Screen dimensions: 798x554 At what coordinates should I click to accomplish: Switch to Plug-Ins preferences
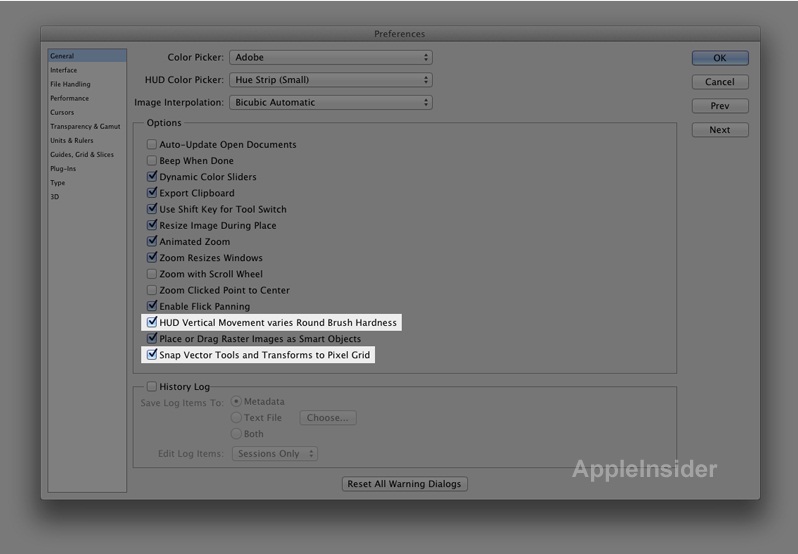(x=63, y=169)
